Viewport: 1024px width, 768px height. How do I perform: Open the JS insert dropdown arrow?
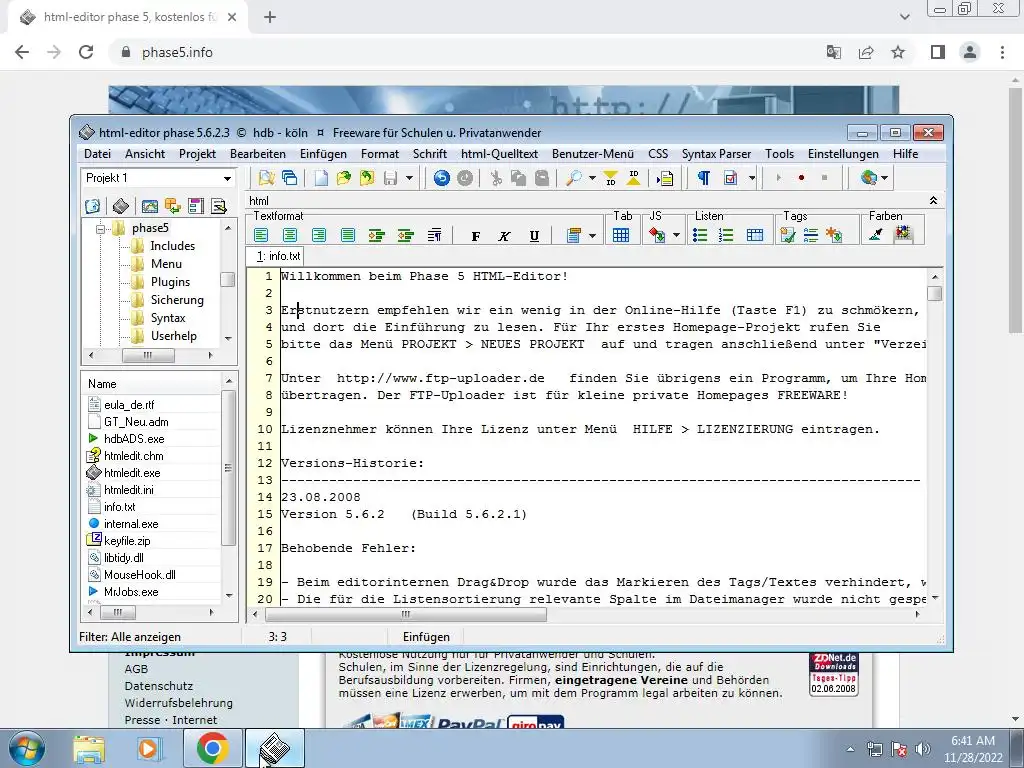click(x=677, y=235)
